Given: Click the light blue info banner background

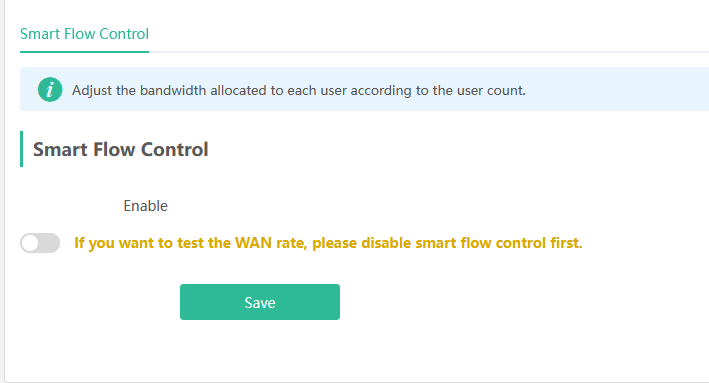Looking at the screenshot, I should pos(615,89).
